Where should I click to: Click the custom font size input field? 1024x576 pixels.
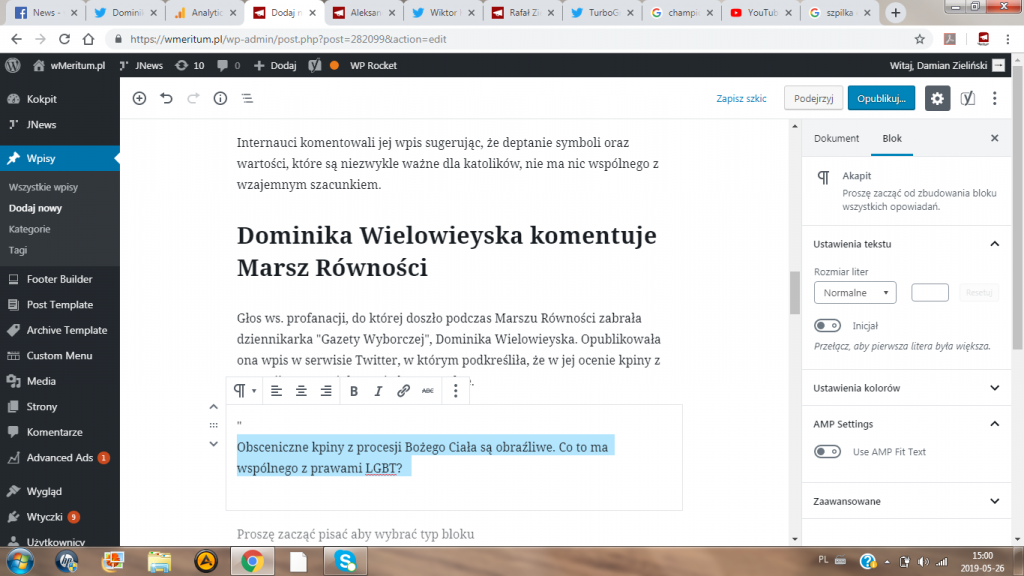coord(930,293)
